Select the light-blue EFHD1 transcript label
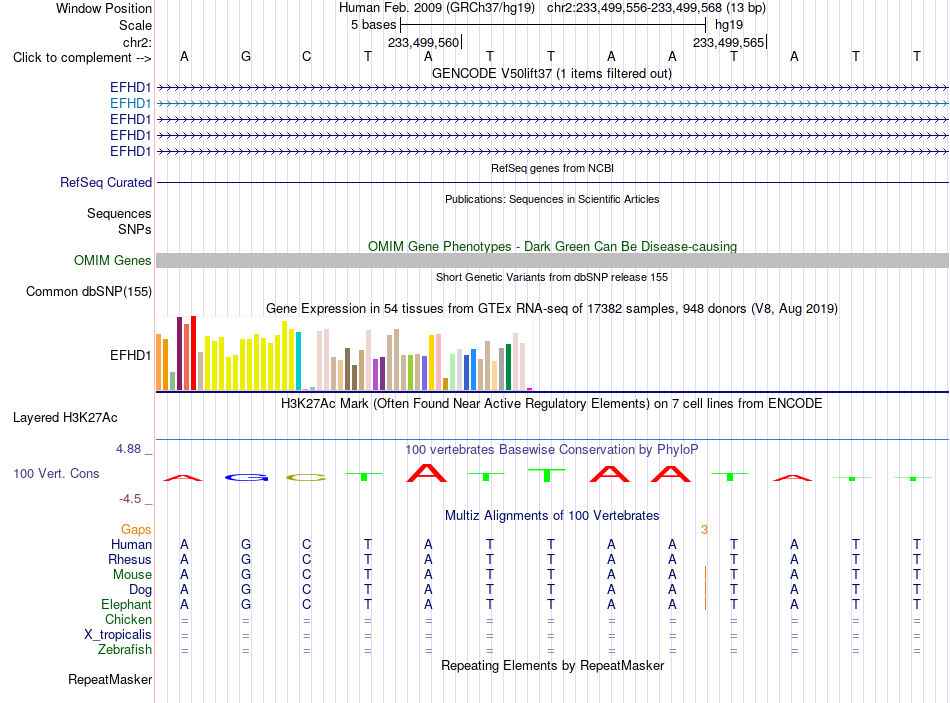The height and width of the screenshot is (703, 950). tap(130, 104)
